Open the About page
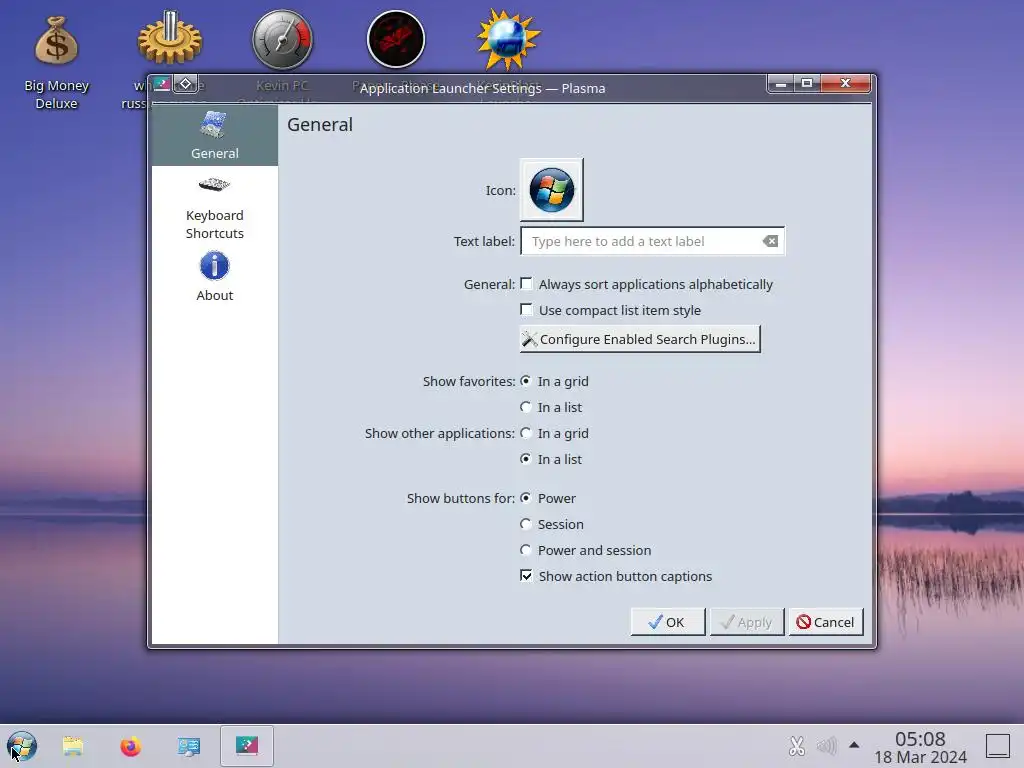The width and height of the screenshot is (1024, 768). (214, 277)
